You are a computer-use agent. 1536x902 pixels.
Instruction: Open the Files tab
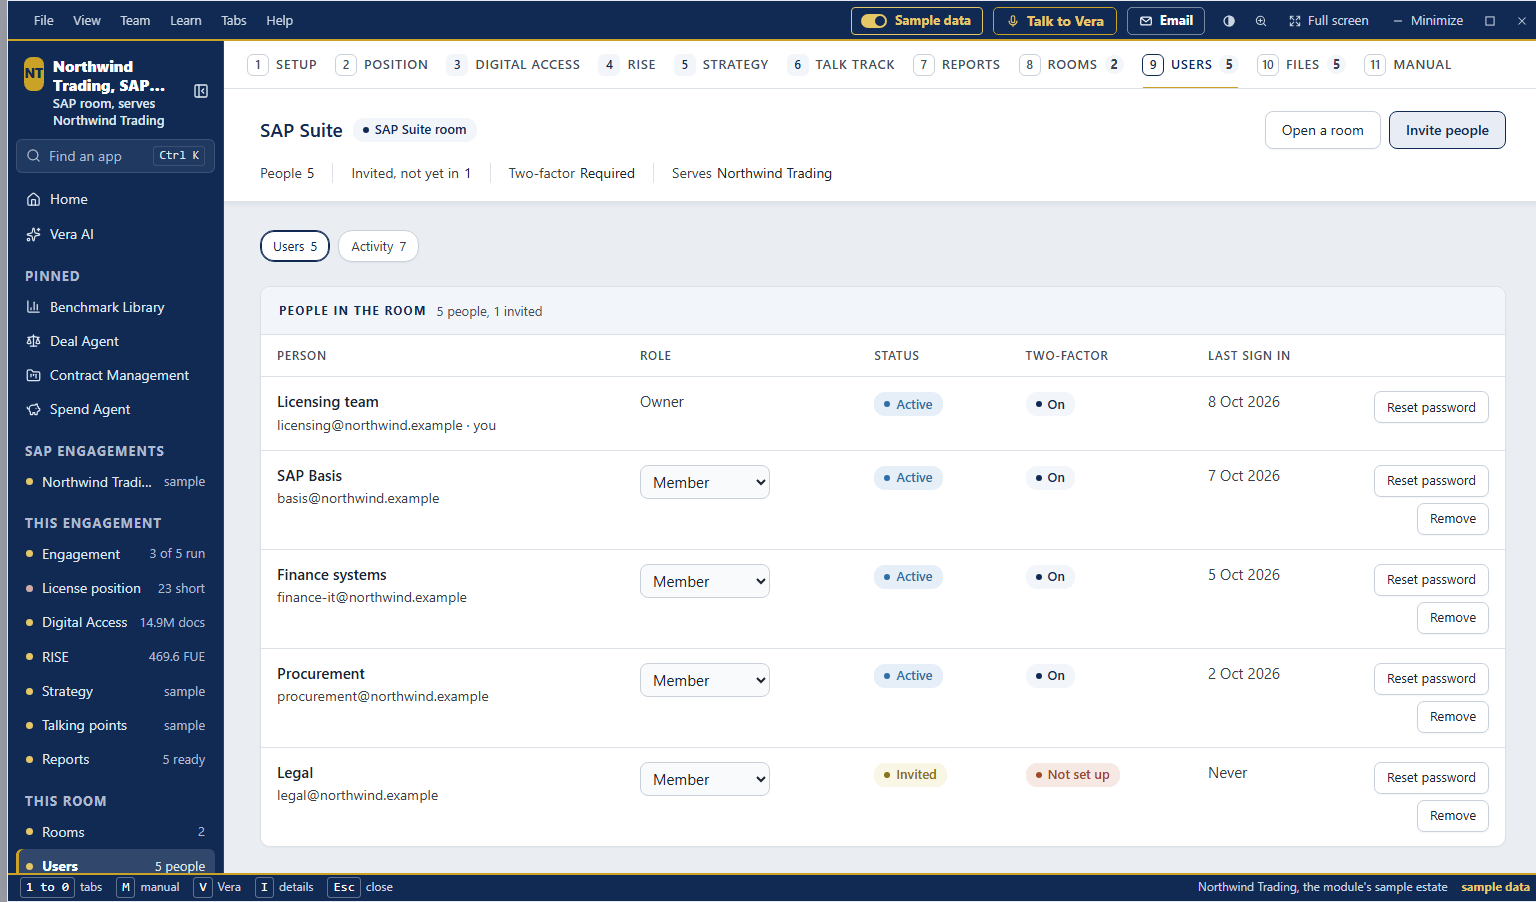[1301, 65]
